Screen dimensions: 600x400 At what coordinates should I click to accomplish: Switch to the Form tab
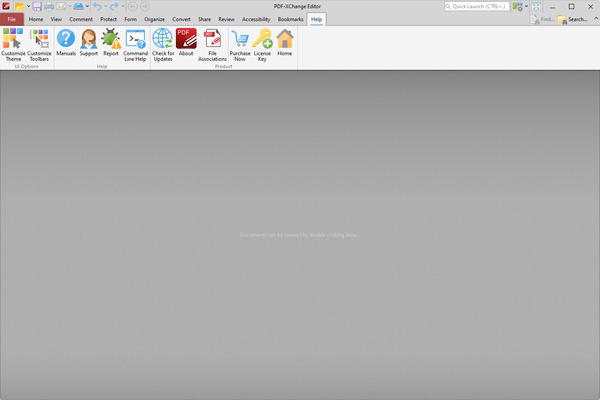[x=130, y=19]
